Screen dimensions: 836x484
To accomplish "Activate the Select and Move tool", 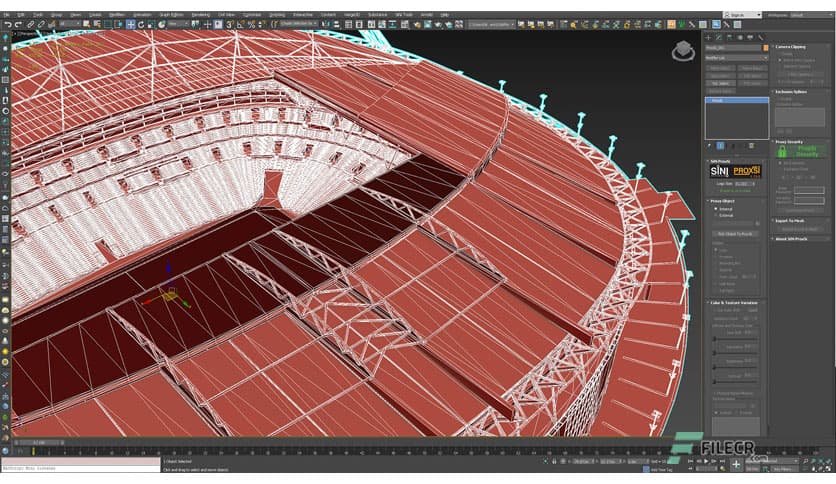I will pos(131,25).
